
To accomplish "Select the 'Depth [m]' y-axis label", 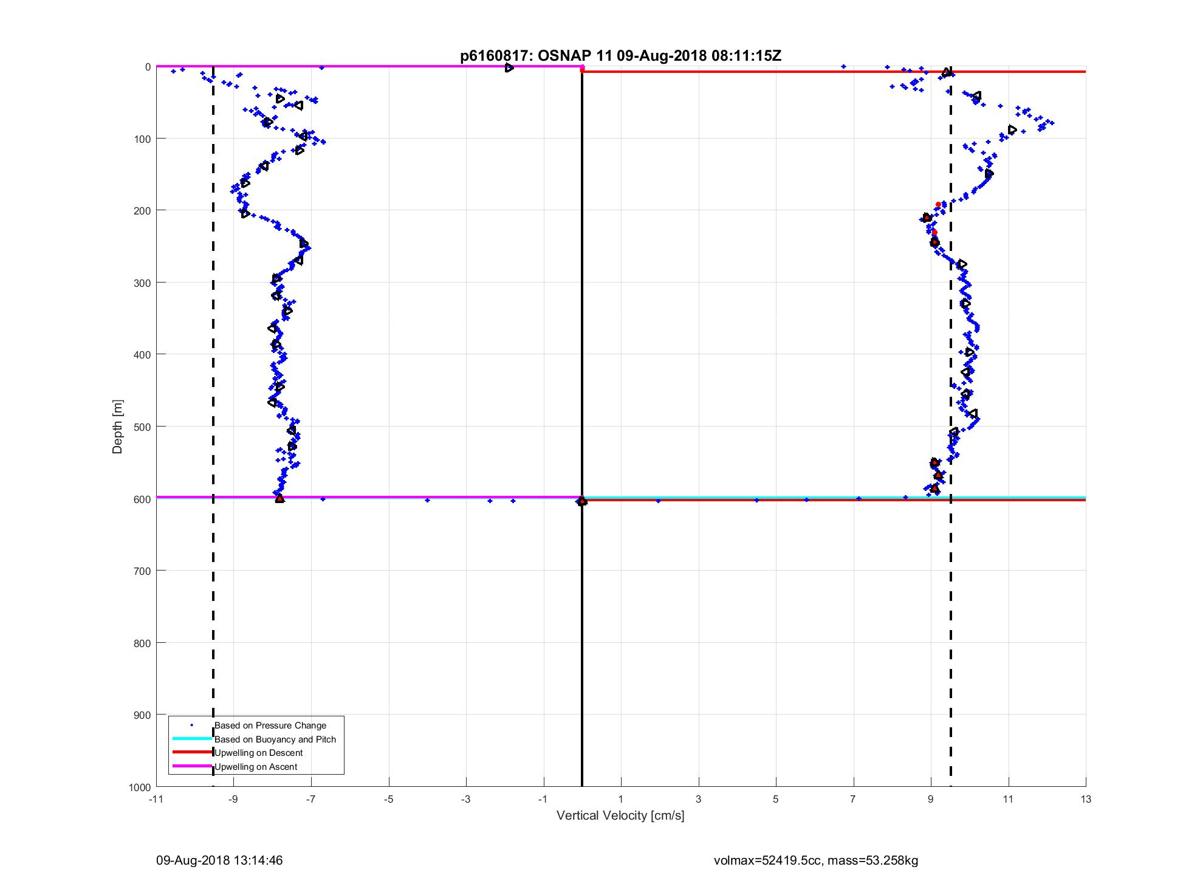I will (x=118, y=427).
